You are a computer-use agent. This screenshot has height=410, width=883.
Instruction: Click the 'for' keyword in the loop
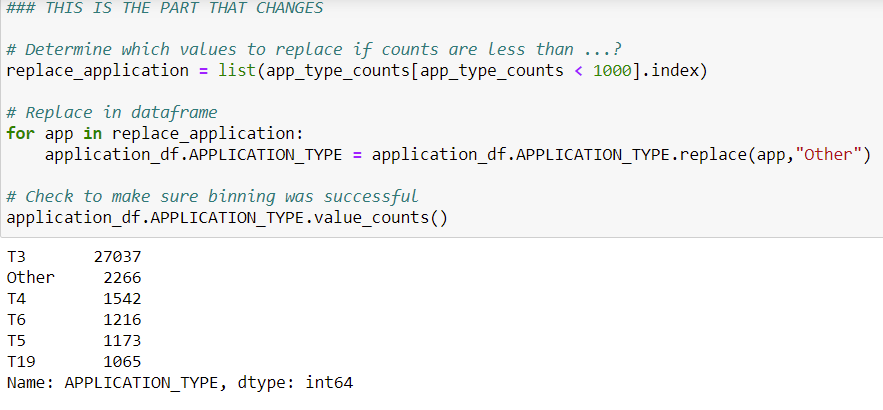click(20, 133)
